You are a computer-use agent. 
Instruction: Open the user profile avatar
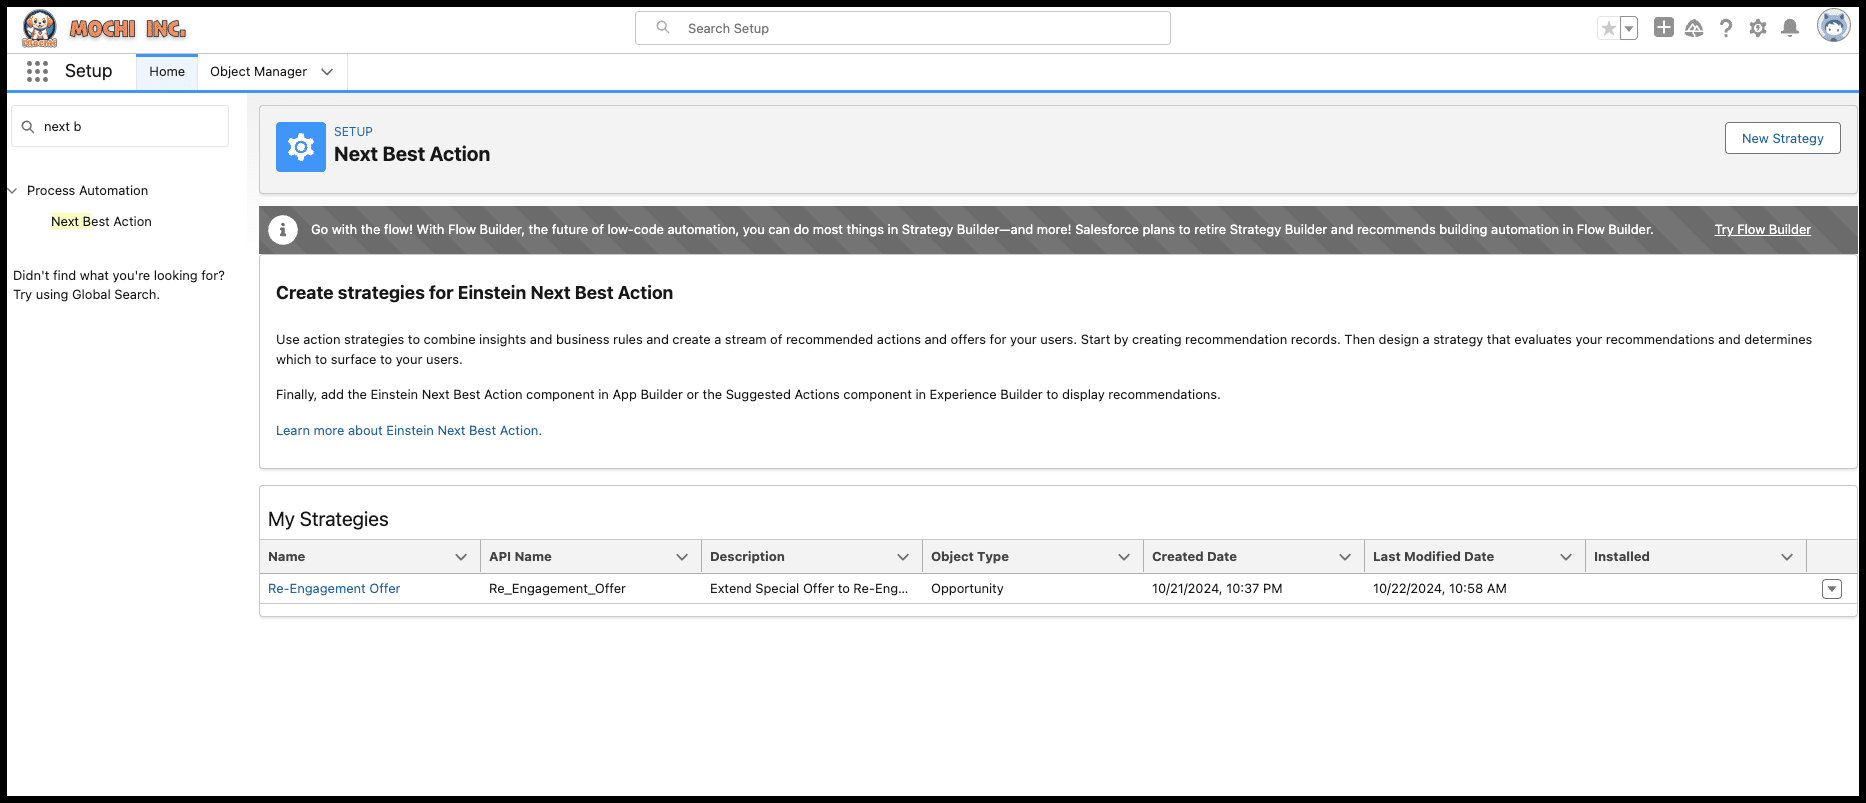[x=1834, y=26]
